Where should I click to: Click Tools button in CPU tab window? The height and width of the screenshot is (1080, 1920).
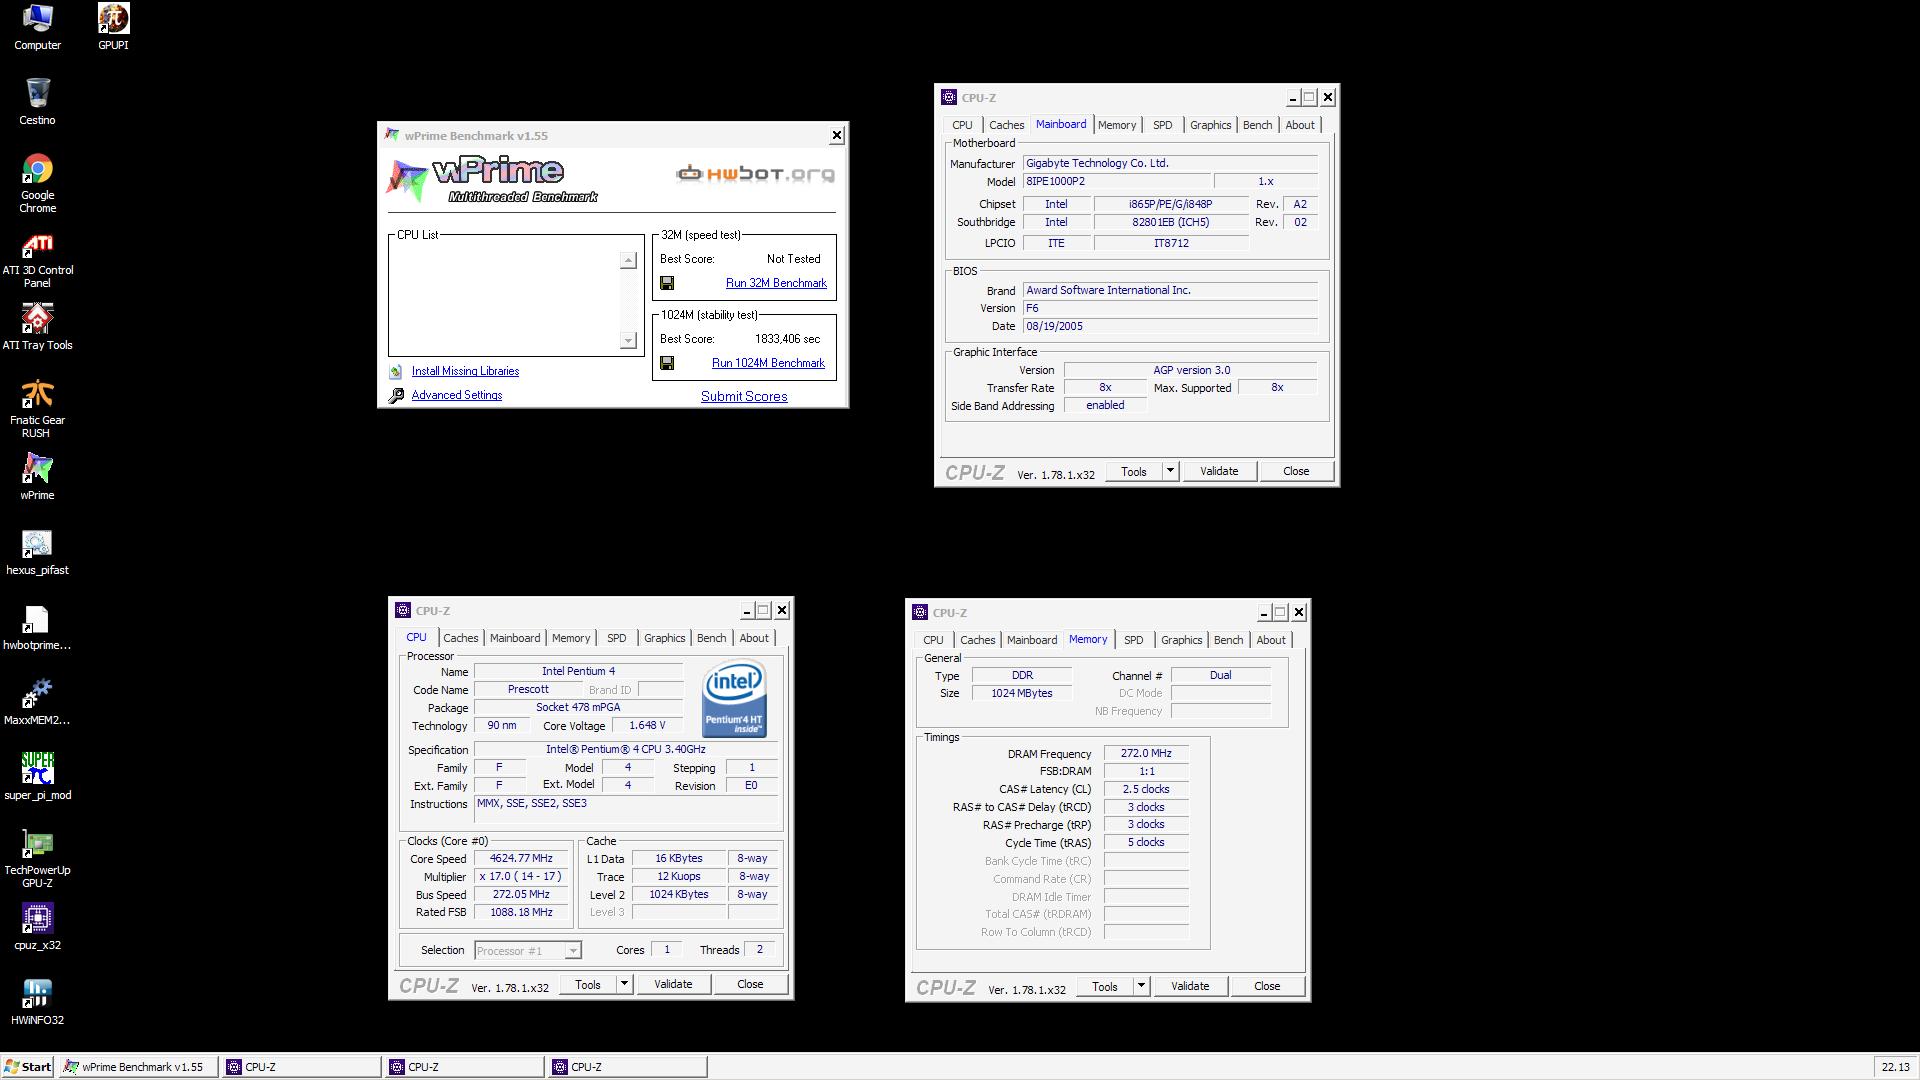coord(588,984)
